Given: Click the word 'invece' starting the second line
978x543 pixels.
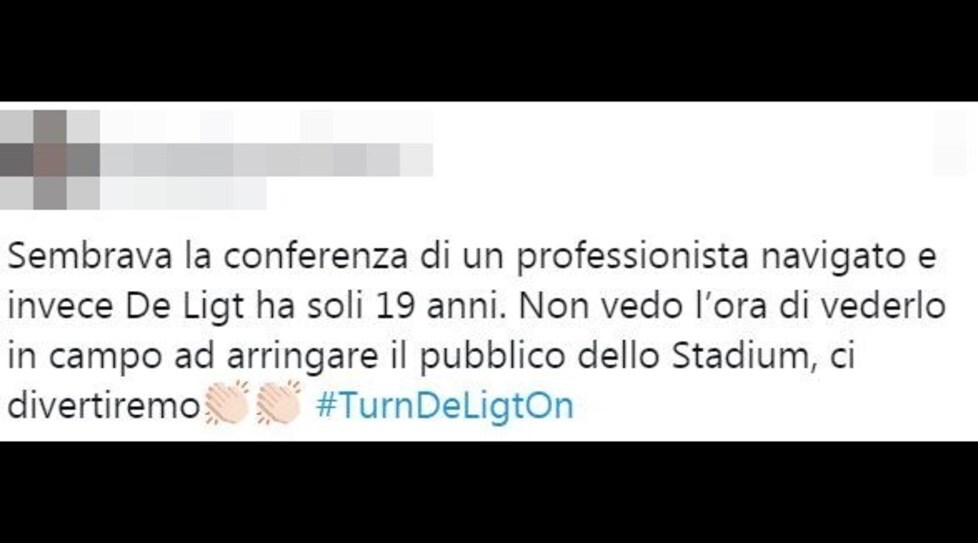Looking at the screenshot, I should (x=61, y=307).
